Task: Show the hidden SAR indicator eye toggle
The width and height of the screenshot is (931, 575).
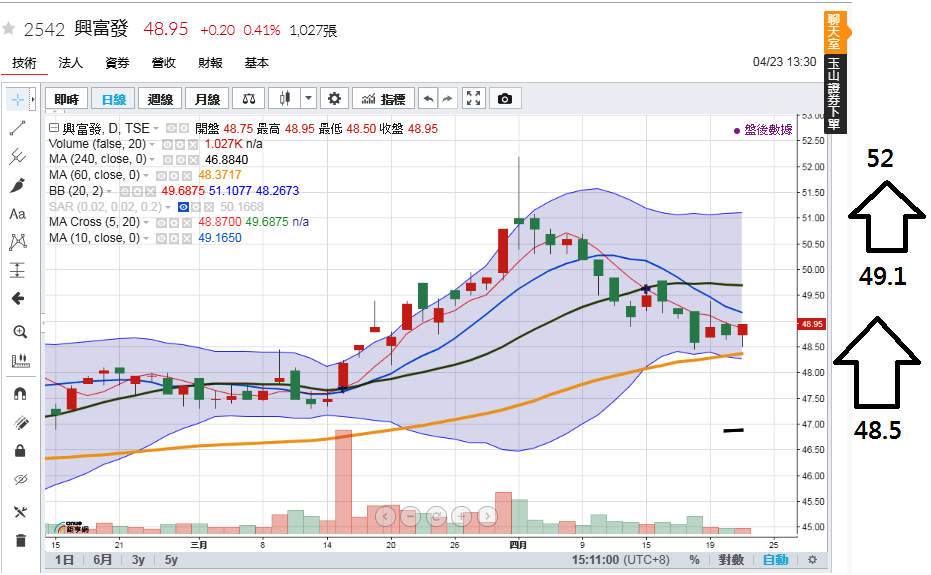Action: [x=183, y=207]
